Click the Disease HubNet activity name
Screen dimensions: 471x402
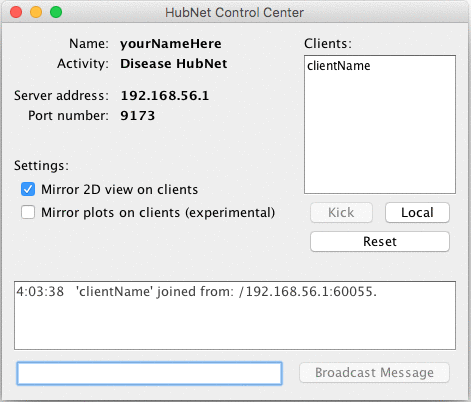[x=174, y=64]
